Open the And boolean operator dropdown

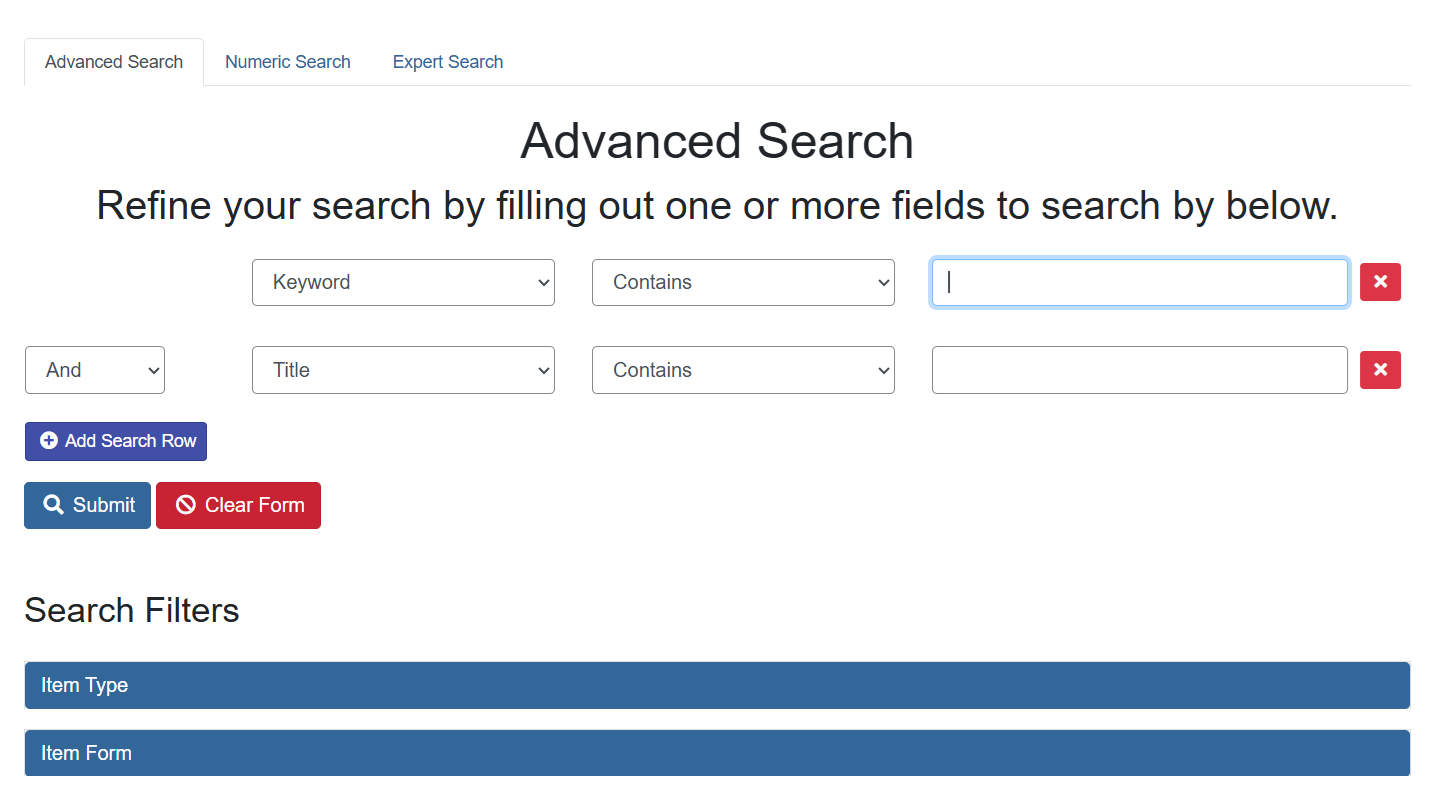point(94,370)
